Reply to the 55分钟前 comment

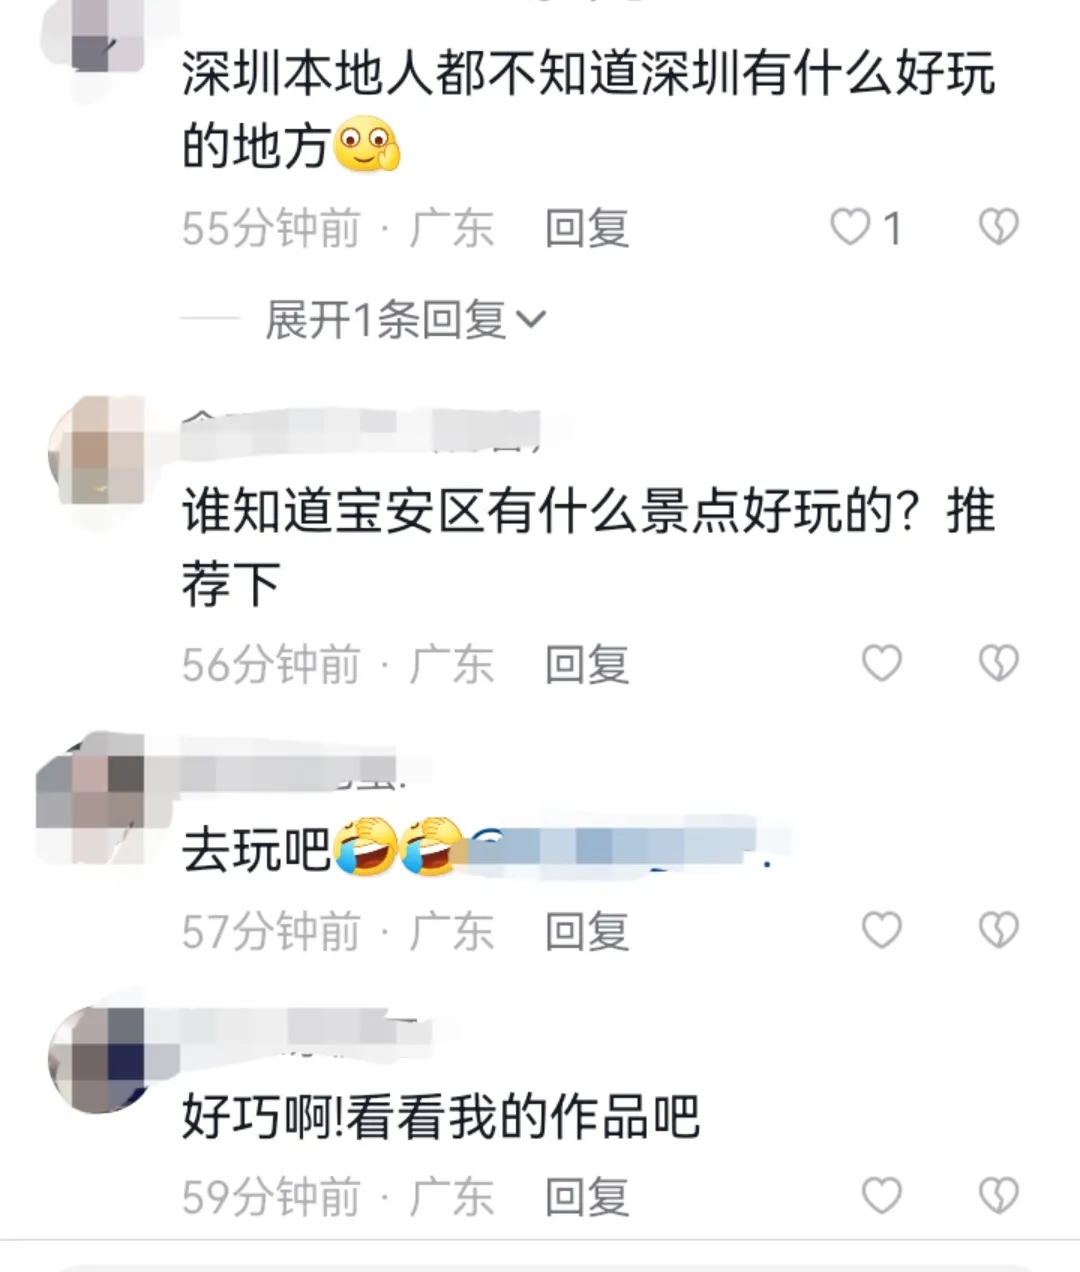(x=587, y=228)
